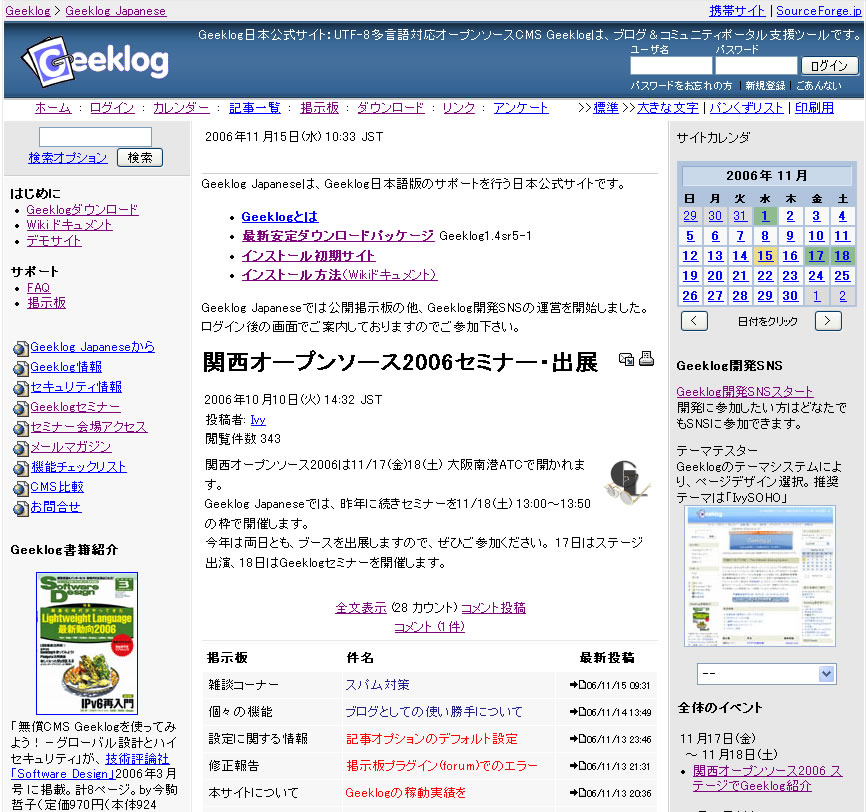Open the 全文表示 link
Image resolution: width=868 pixels, height=812 pixels.
tap(360, 608)
